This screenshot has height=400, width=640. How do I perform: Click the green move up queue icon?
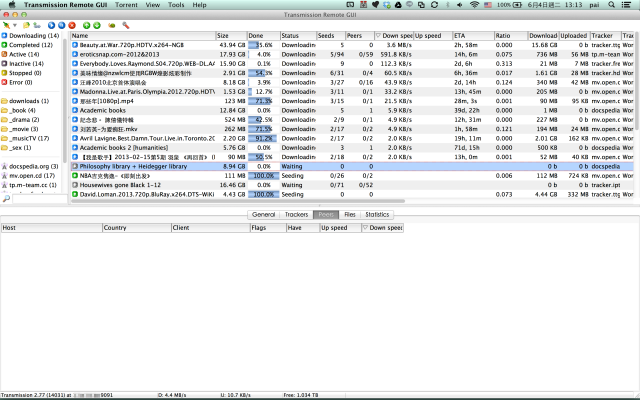86,25
